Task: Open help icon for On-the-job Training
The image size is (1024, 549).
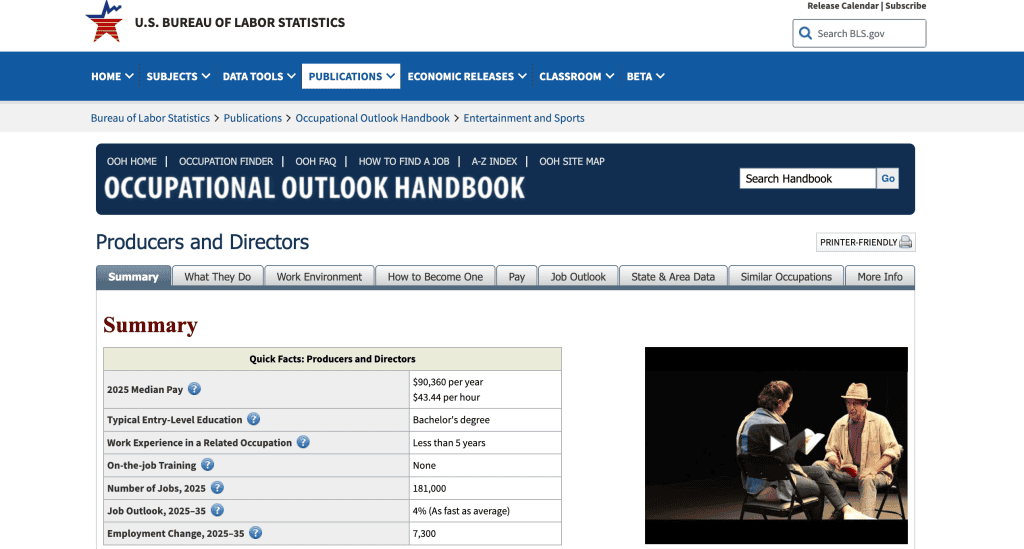Action: tap(207, 465)
